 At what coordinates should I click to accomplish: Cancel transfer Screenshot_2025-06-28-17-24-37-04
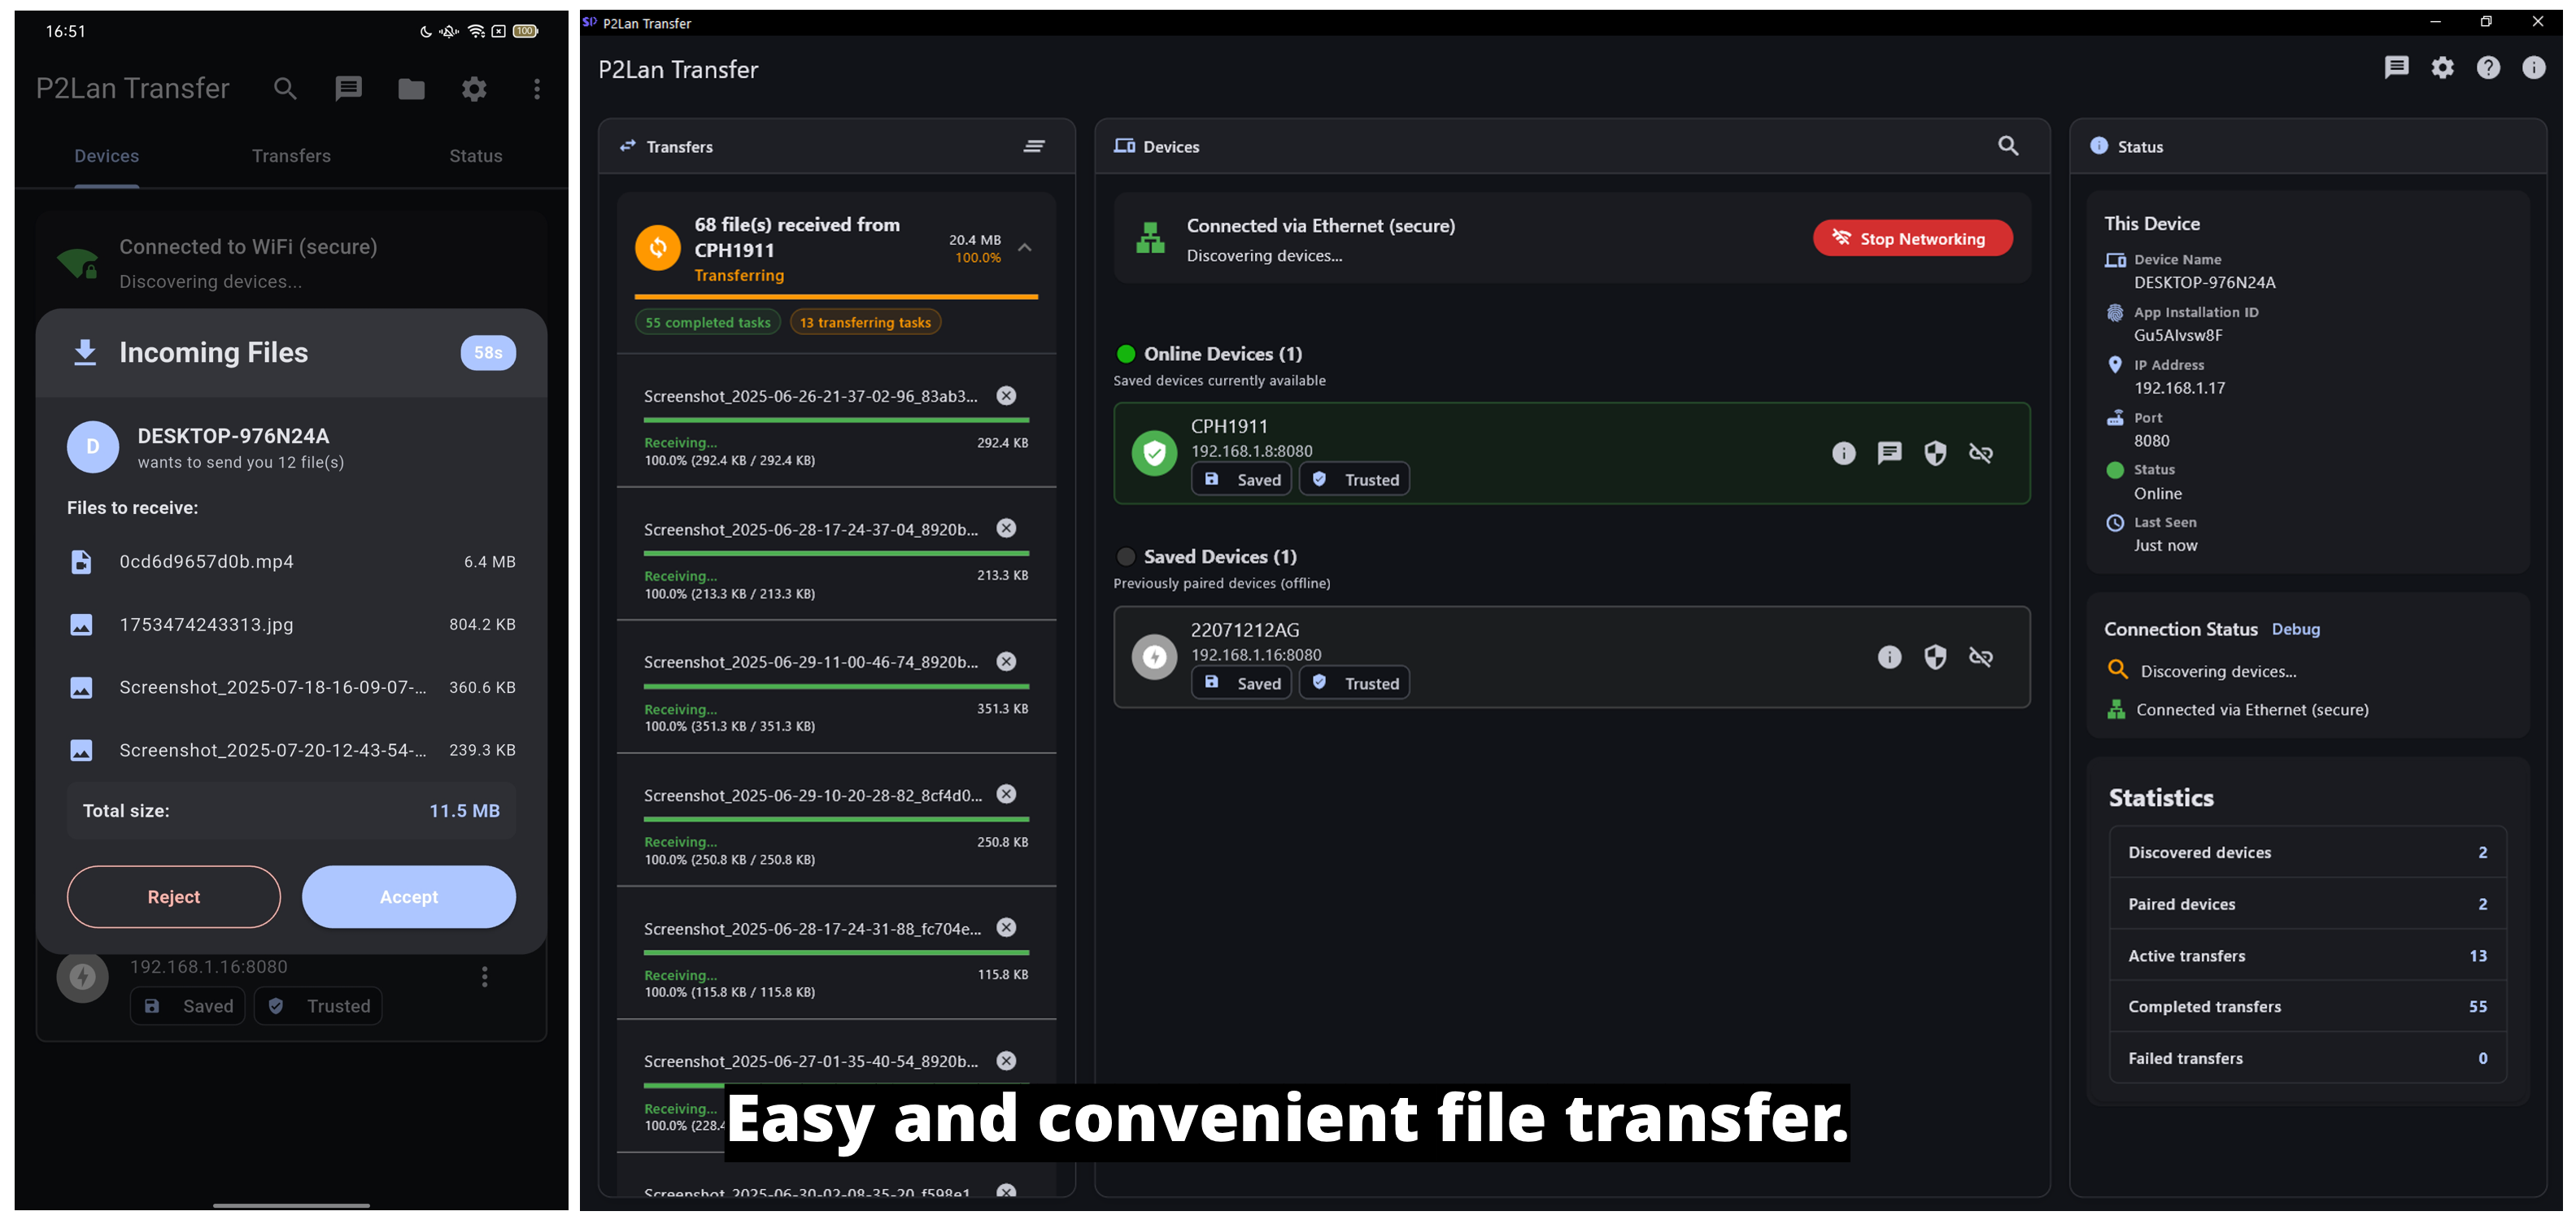pyautogui.click(x=1007, y=528)
